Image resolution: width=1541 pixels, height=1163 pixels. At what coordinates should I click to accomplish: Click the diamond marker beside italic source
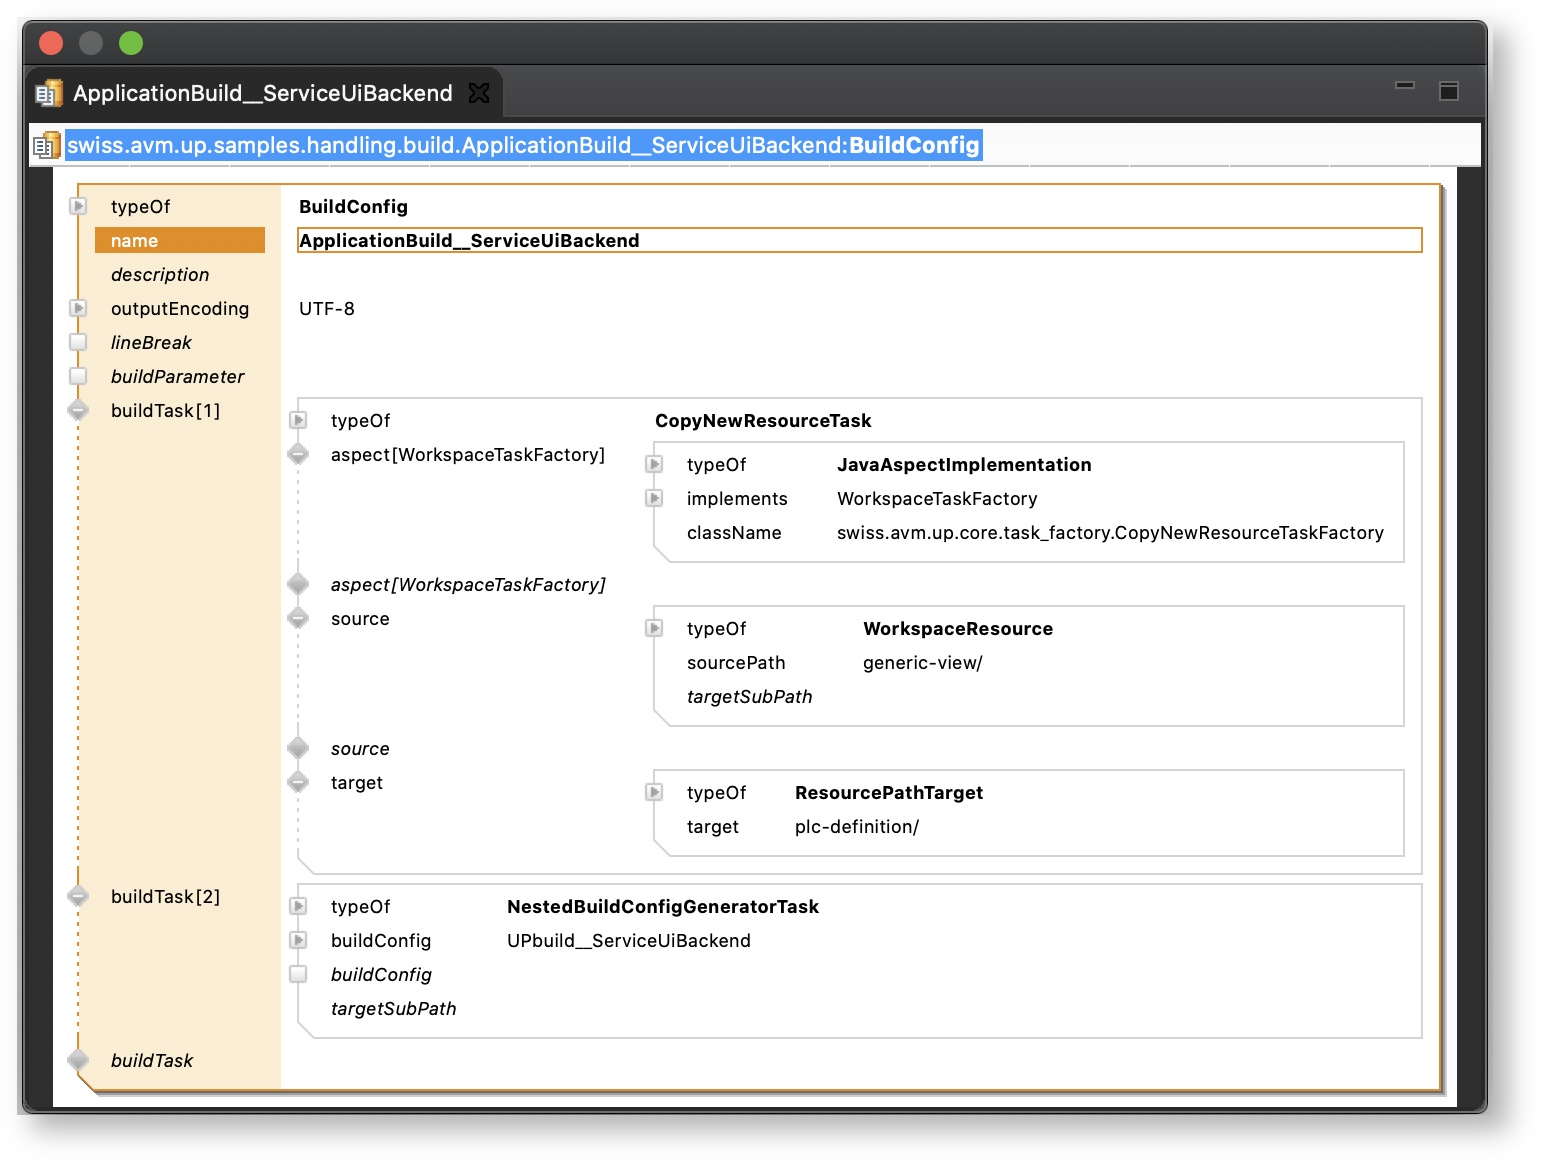[x=298, y=748]
